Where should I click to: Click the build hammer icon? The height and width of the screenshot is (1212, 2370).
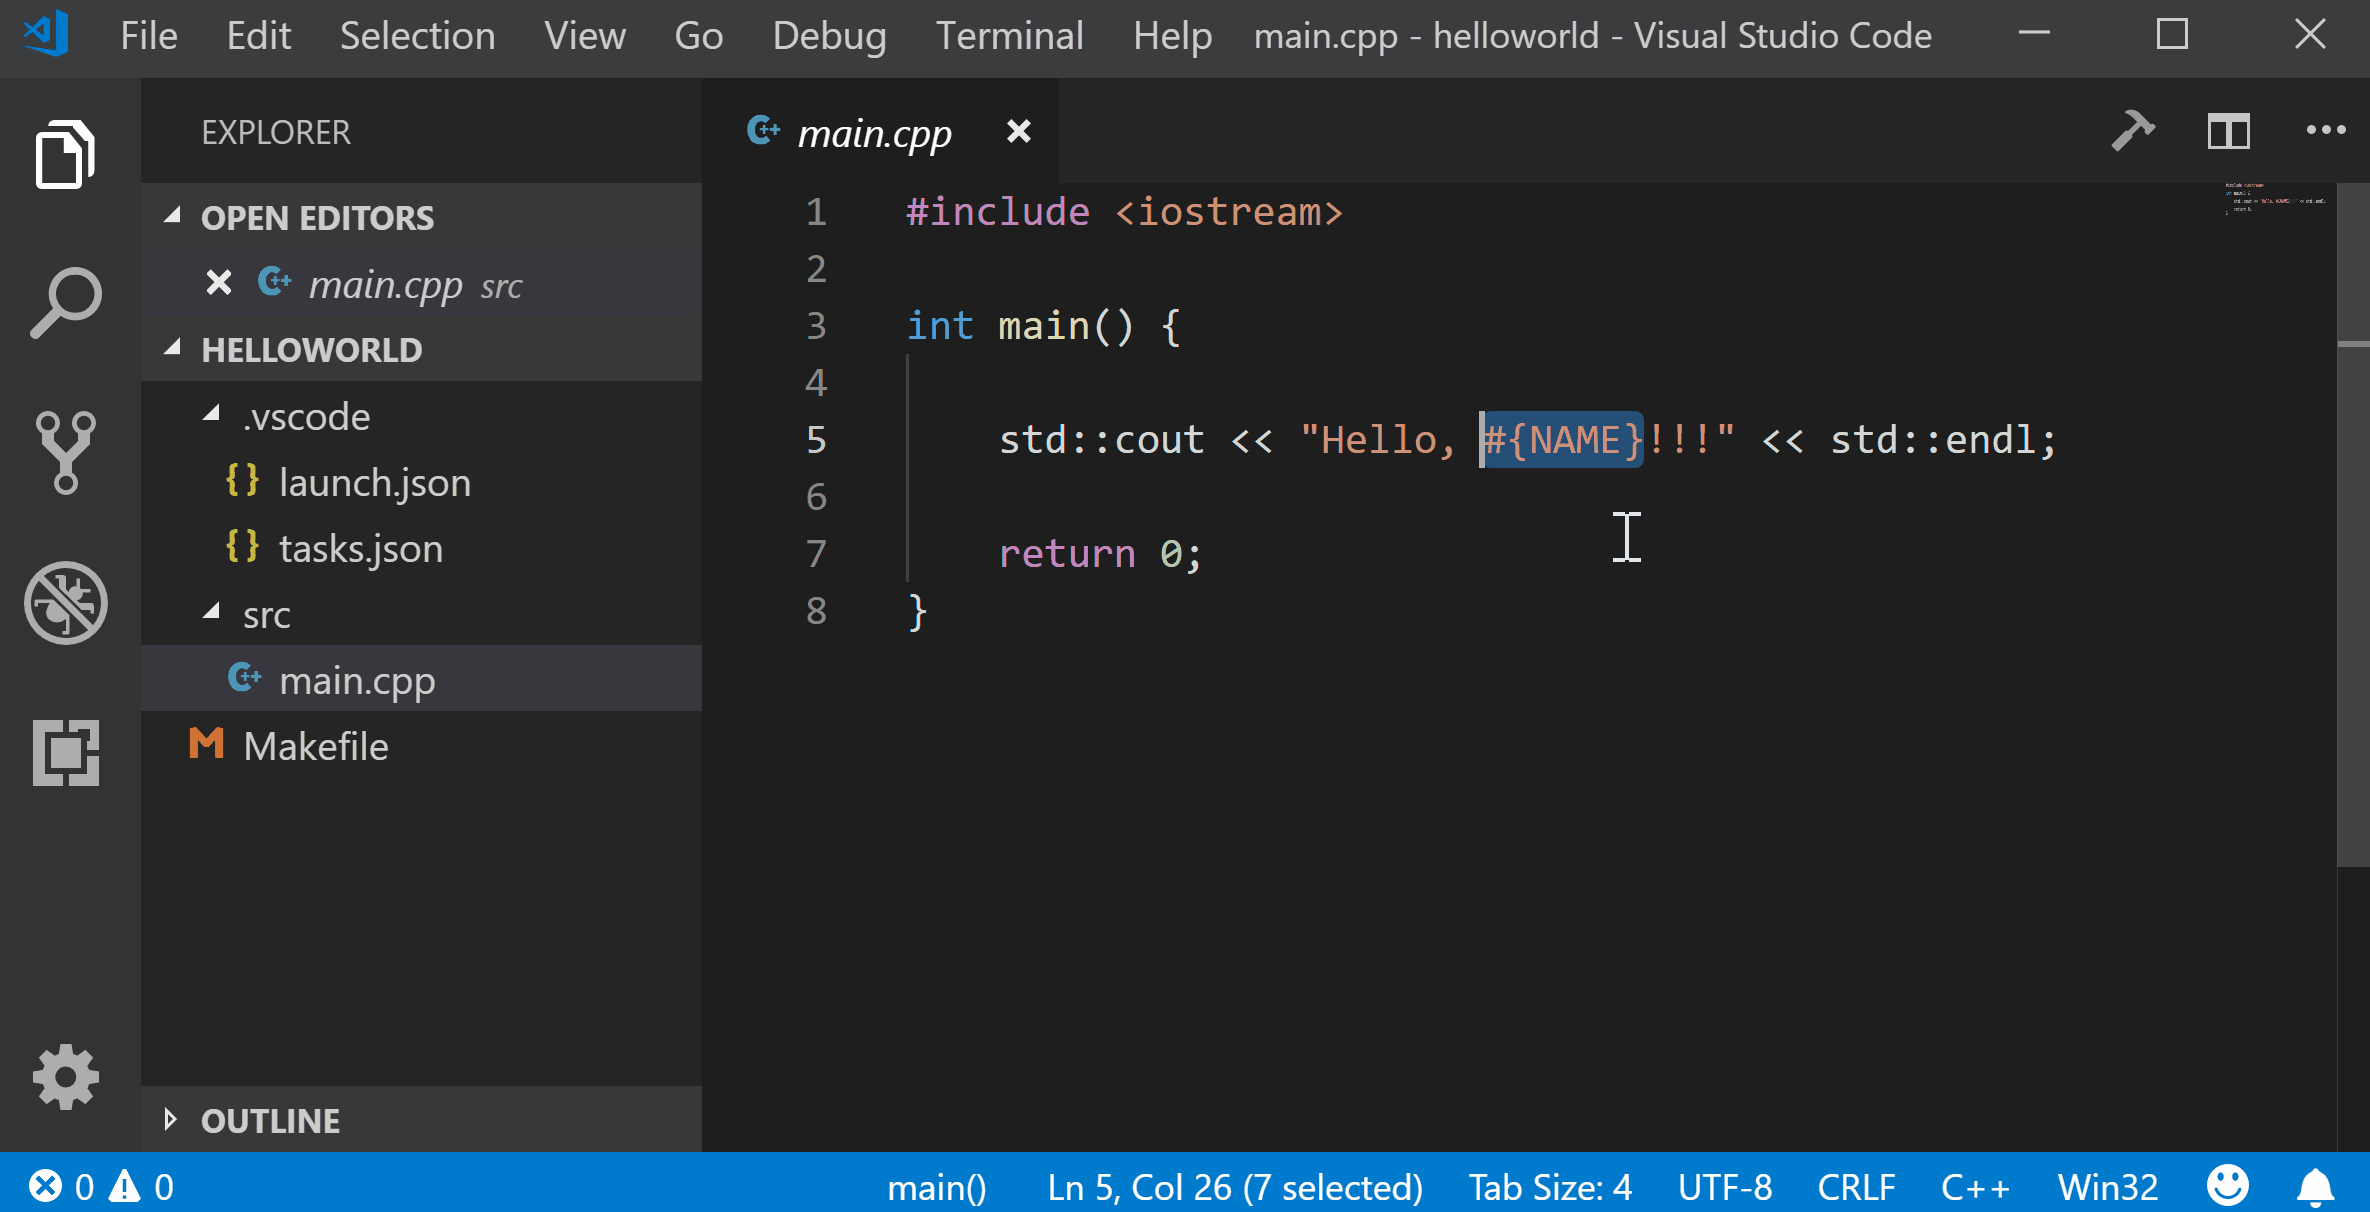pos(2132,131)
